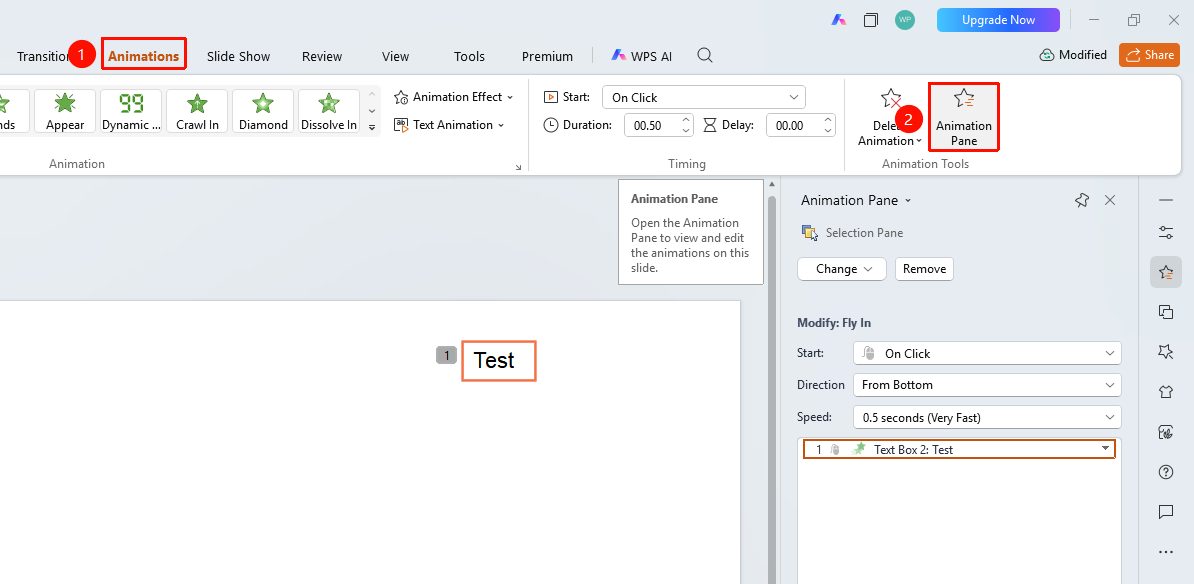Expand the Change animation dropdown button
1194x584 pixels.
tap(841, 269)
